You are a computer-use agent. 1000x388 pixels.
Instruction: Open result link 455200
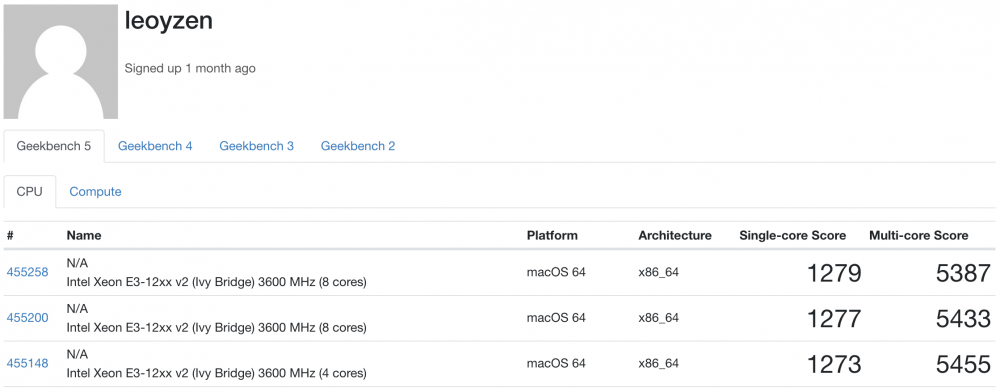[27, 318]
